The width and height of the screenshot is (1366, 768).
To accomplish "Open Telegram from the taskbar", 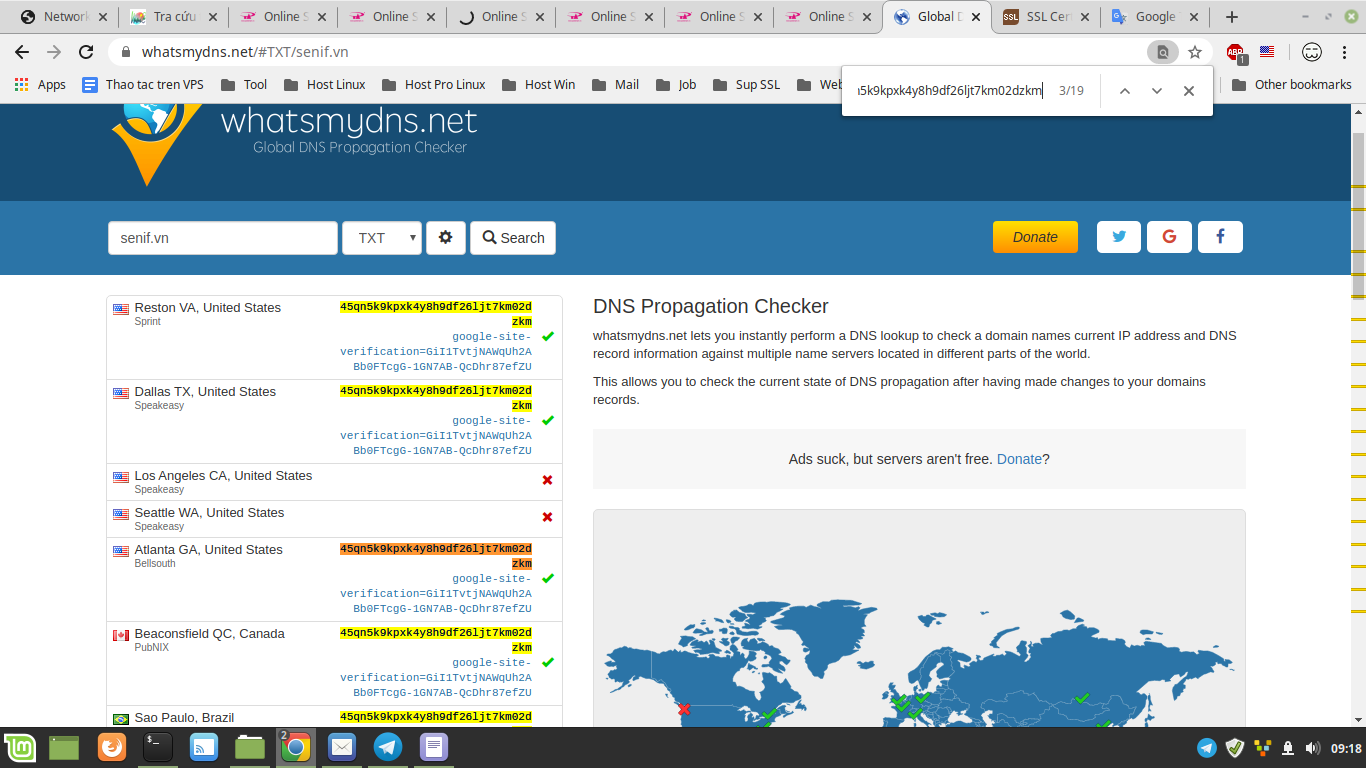I will [388, 747].
